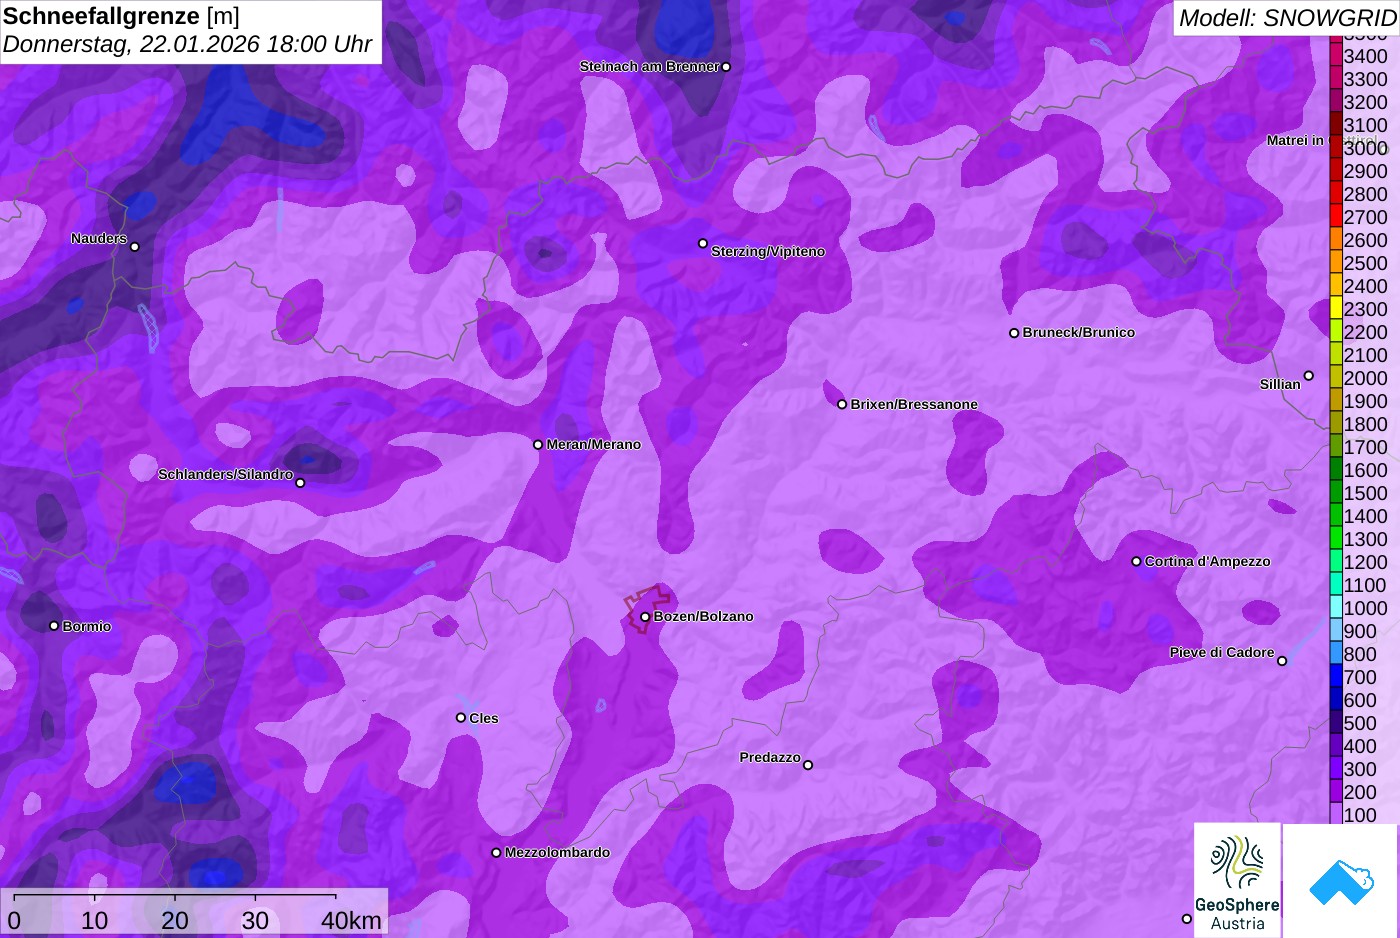
Task: Click the 'Sterzing/Vipiteno' label text
Action: [x=768, y=251]
